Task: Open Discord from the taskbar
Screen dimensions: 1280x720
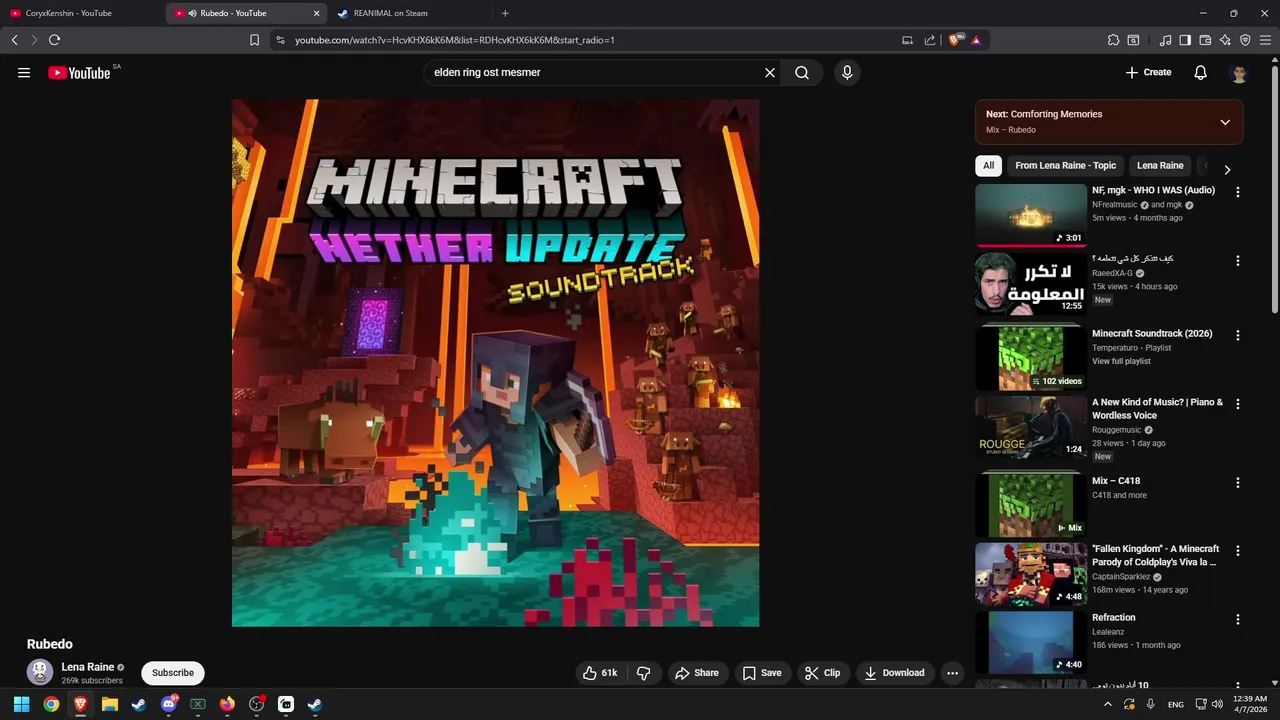Action: 168,704
